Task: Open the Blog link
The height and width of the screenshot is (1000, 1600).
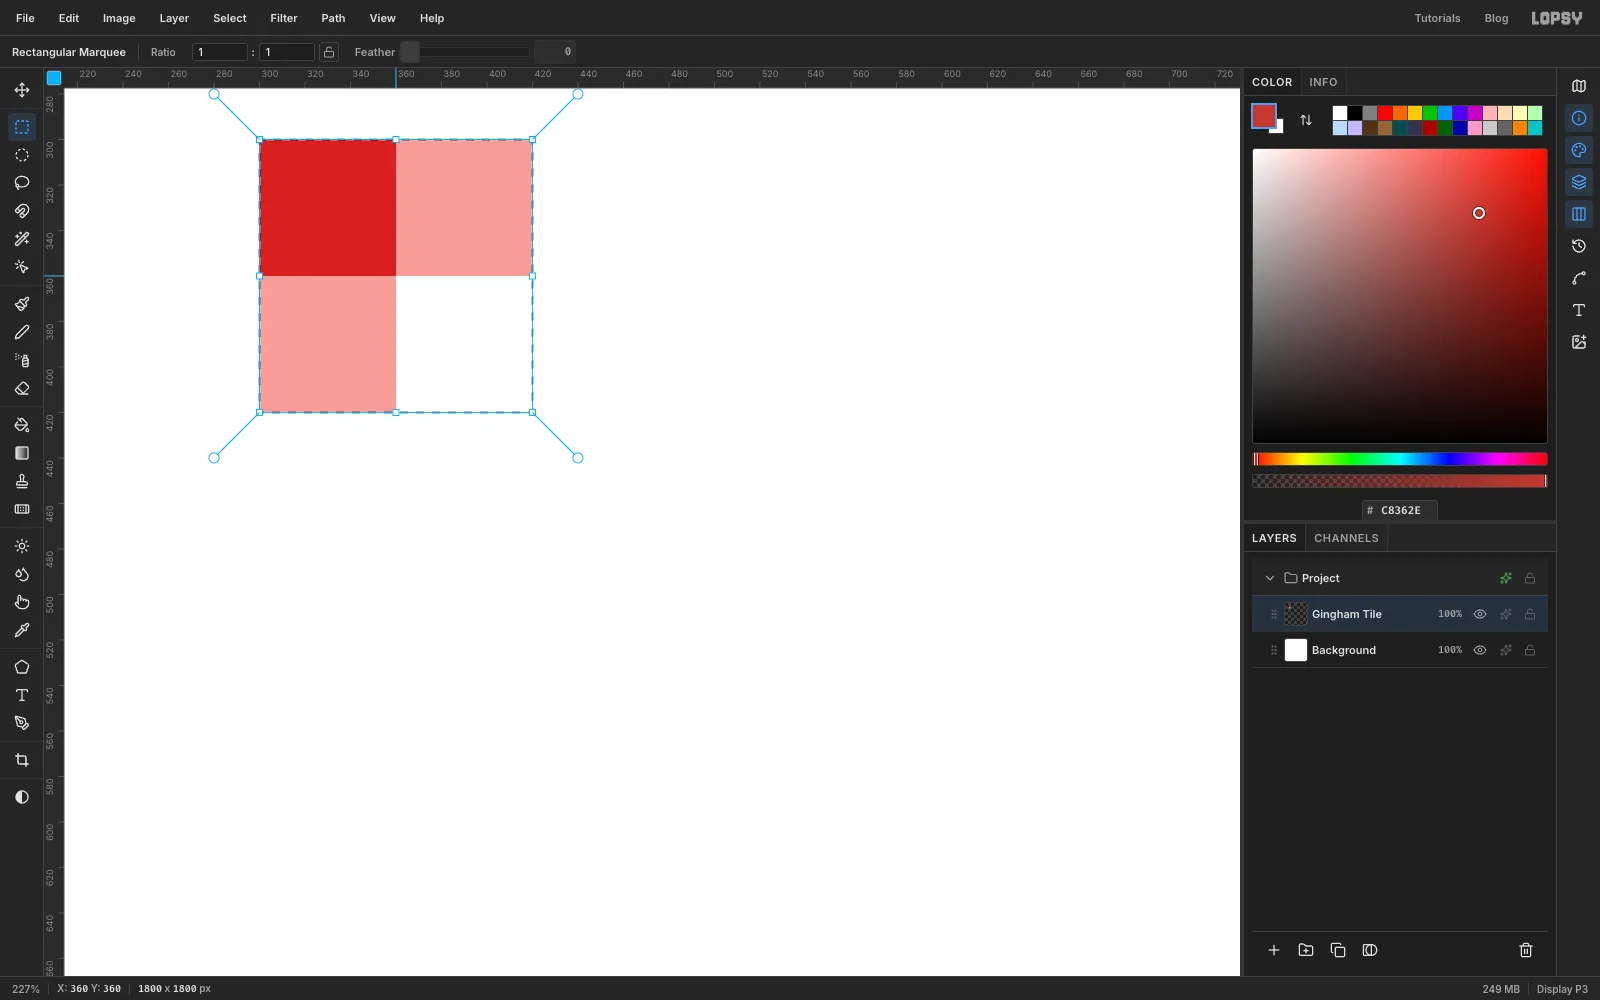Action: point(1496,18)
